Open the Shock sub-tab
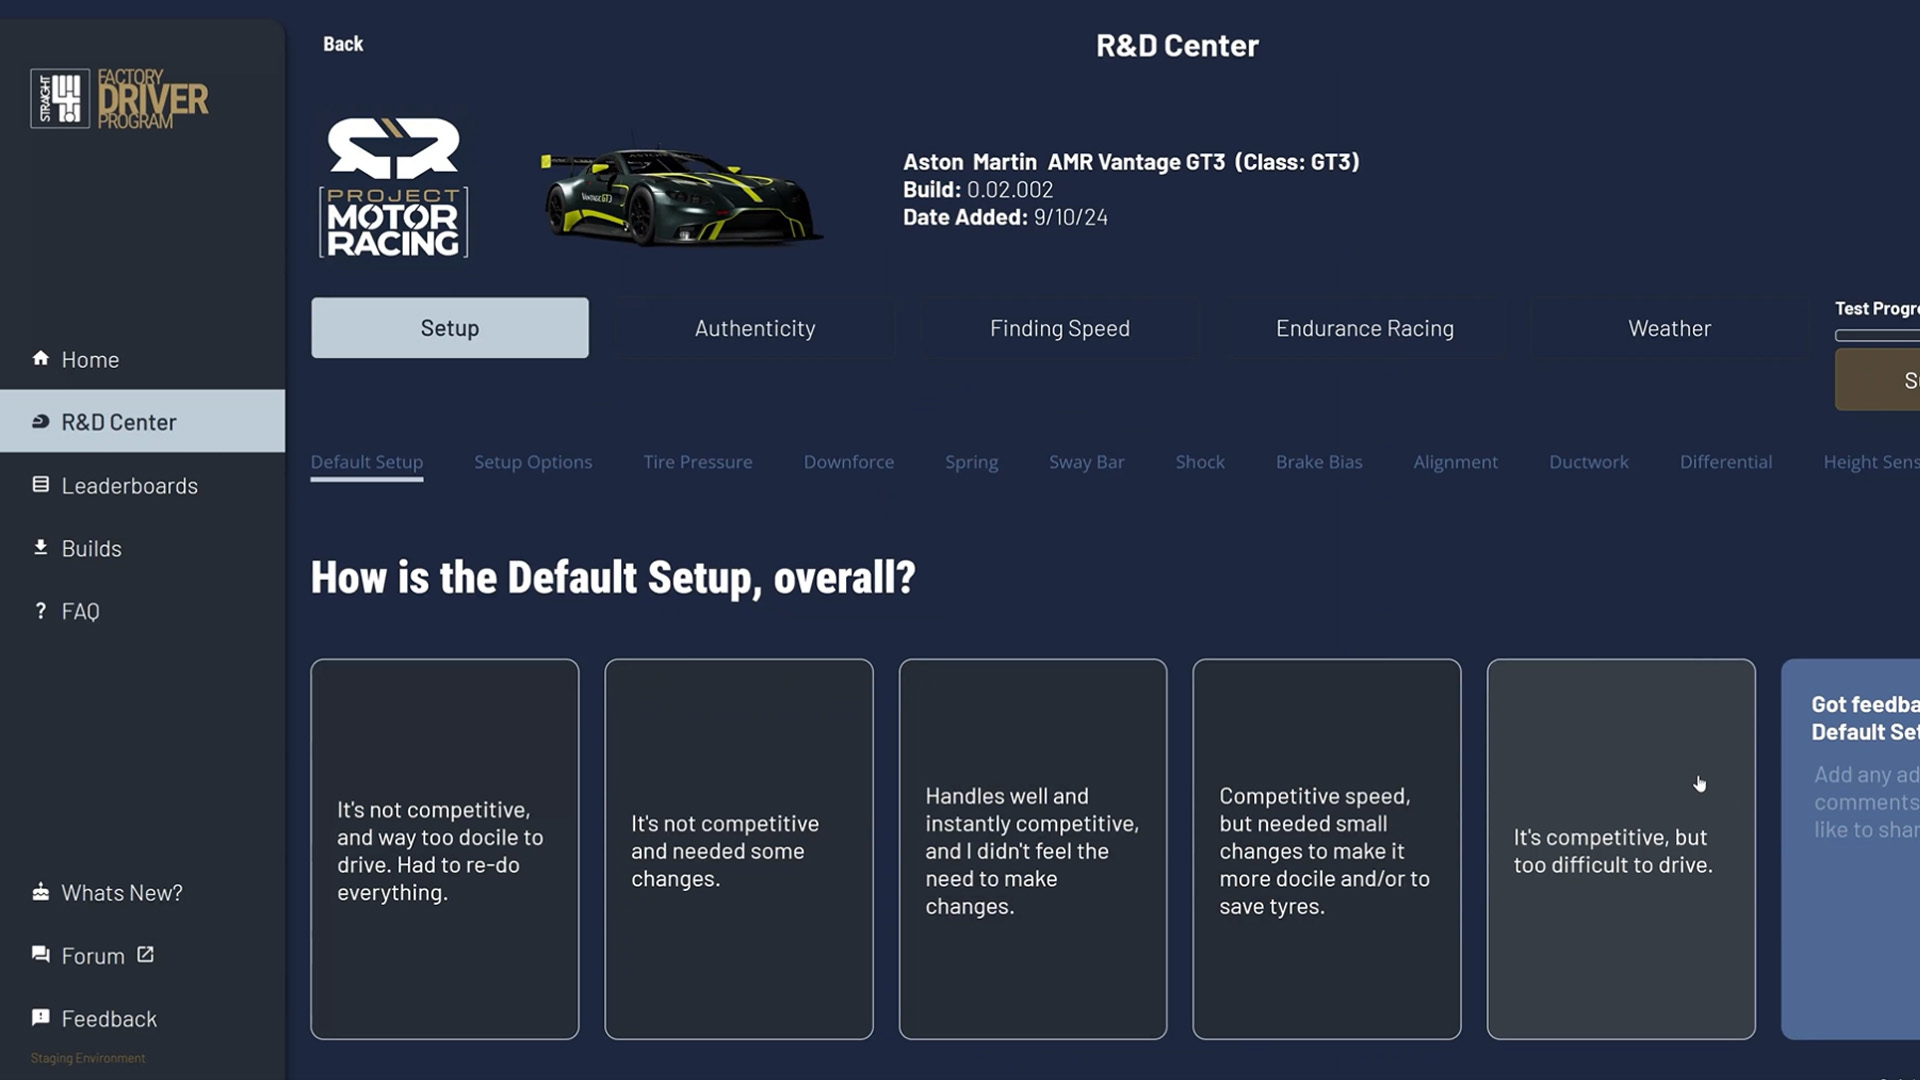 [x=1200, y=462]
